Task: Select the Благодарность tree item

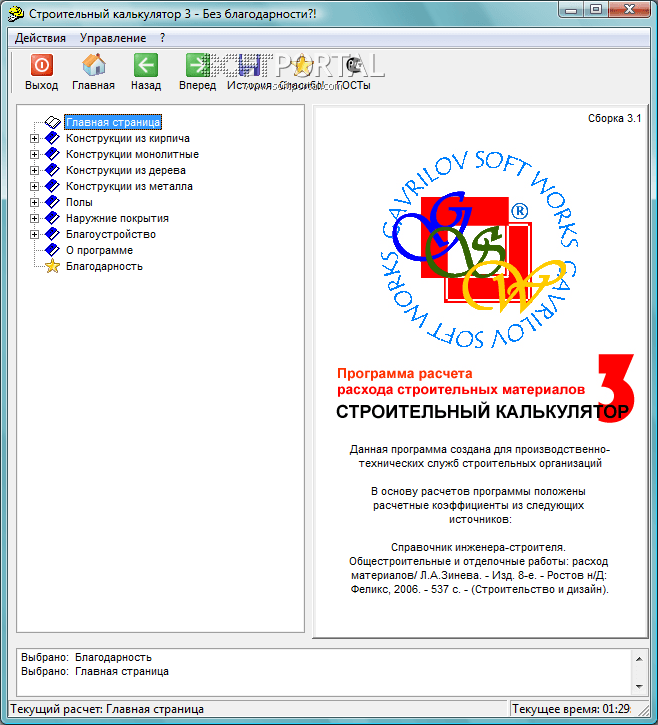Action: click(104, 266)
